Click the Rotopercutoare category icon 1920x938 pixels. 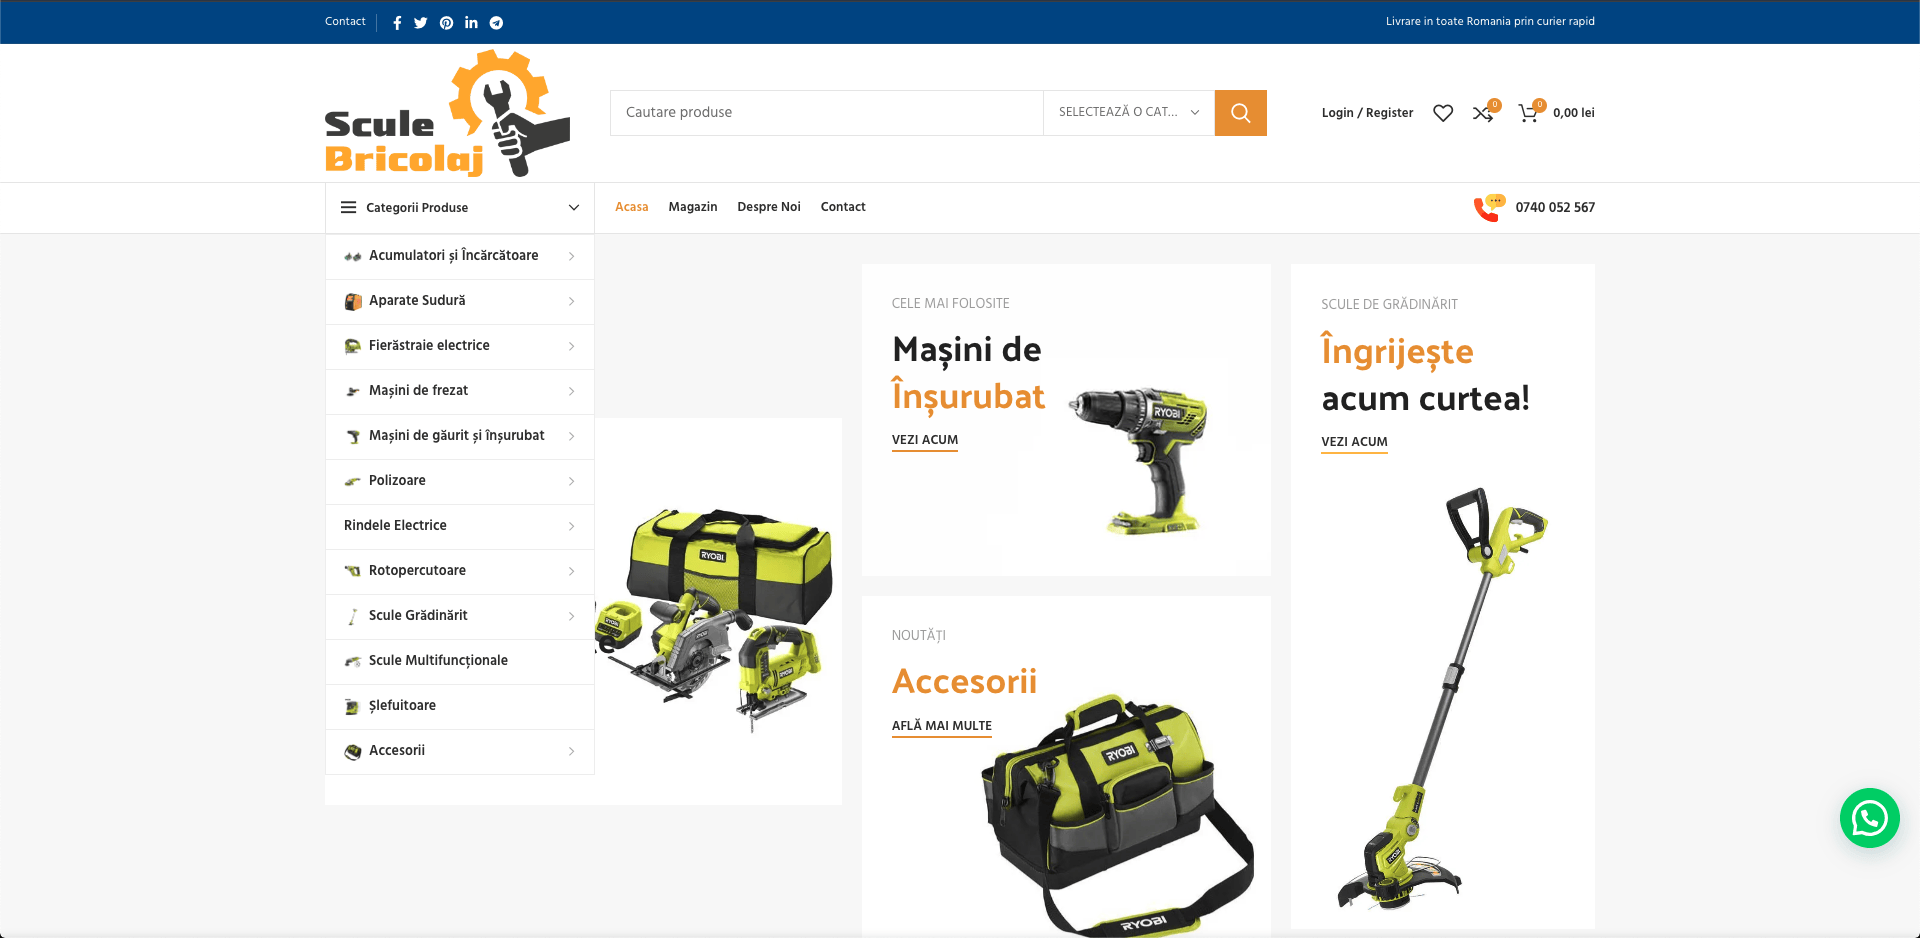352,571
